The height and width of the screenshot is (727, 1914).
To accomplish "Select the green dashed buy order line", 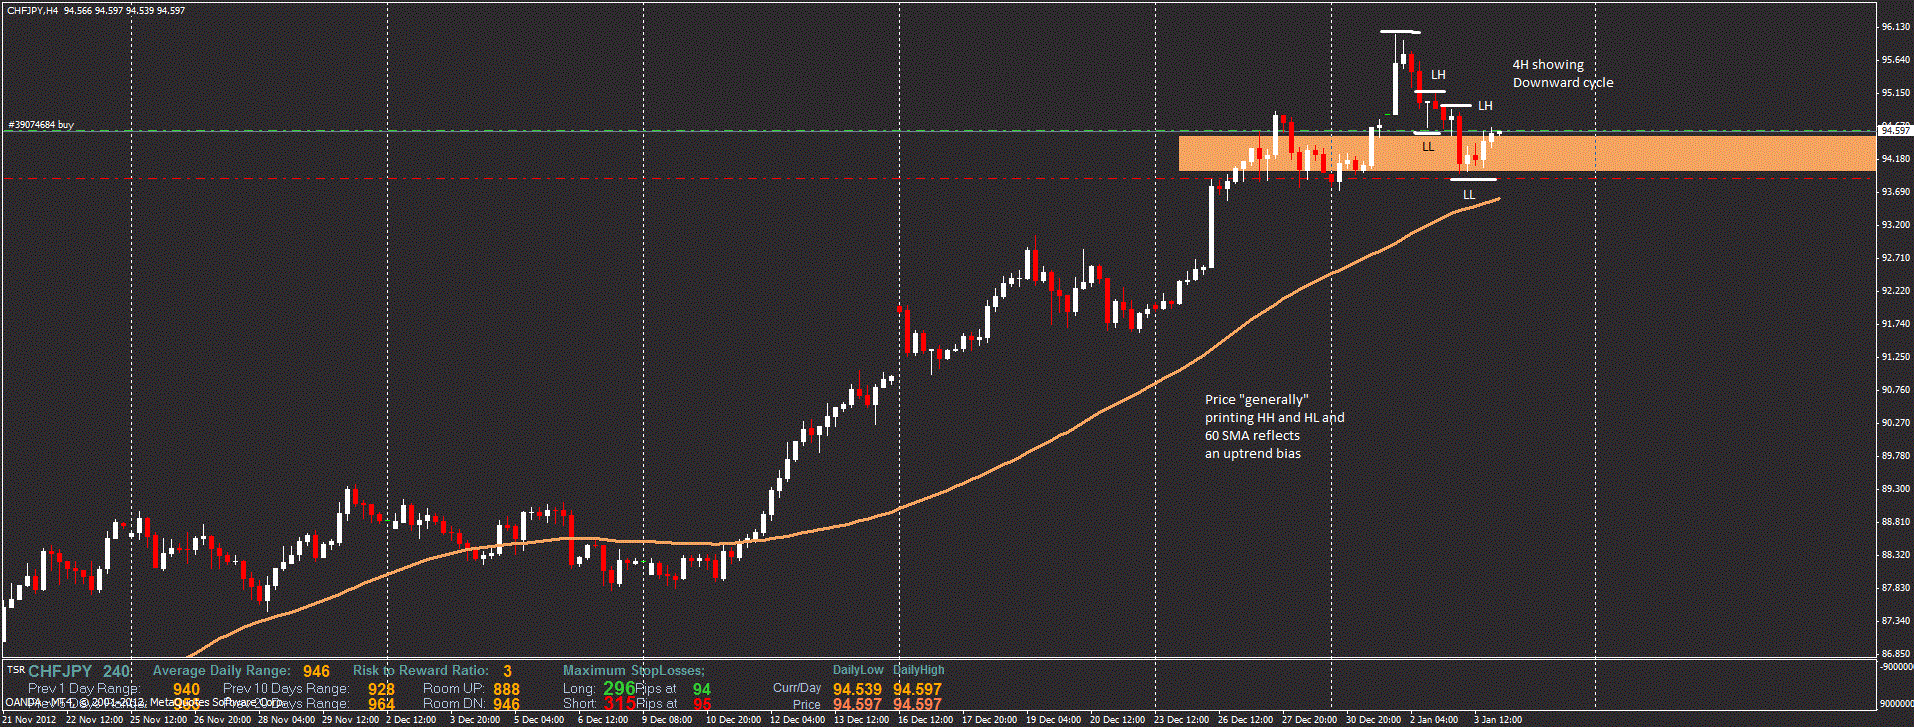I will [700, 131].
